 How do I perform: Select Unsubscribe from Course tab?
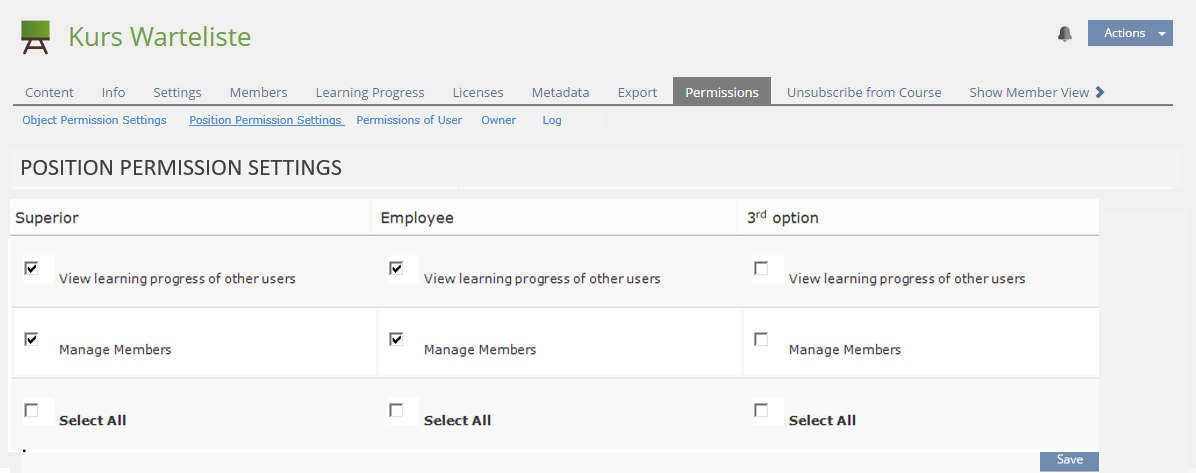pyautogui.click(x=864, y=92)
